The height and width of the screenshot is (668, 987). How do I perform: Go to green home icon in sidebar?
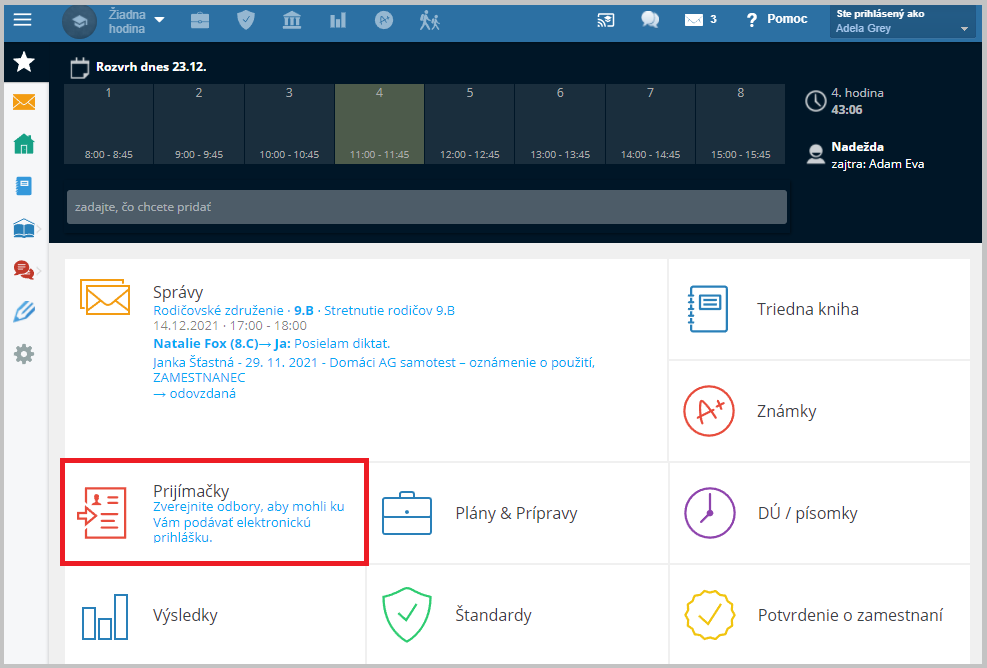(24, 144)
